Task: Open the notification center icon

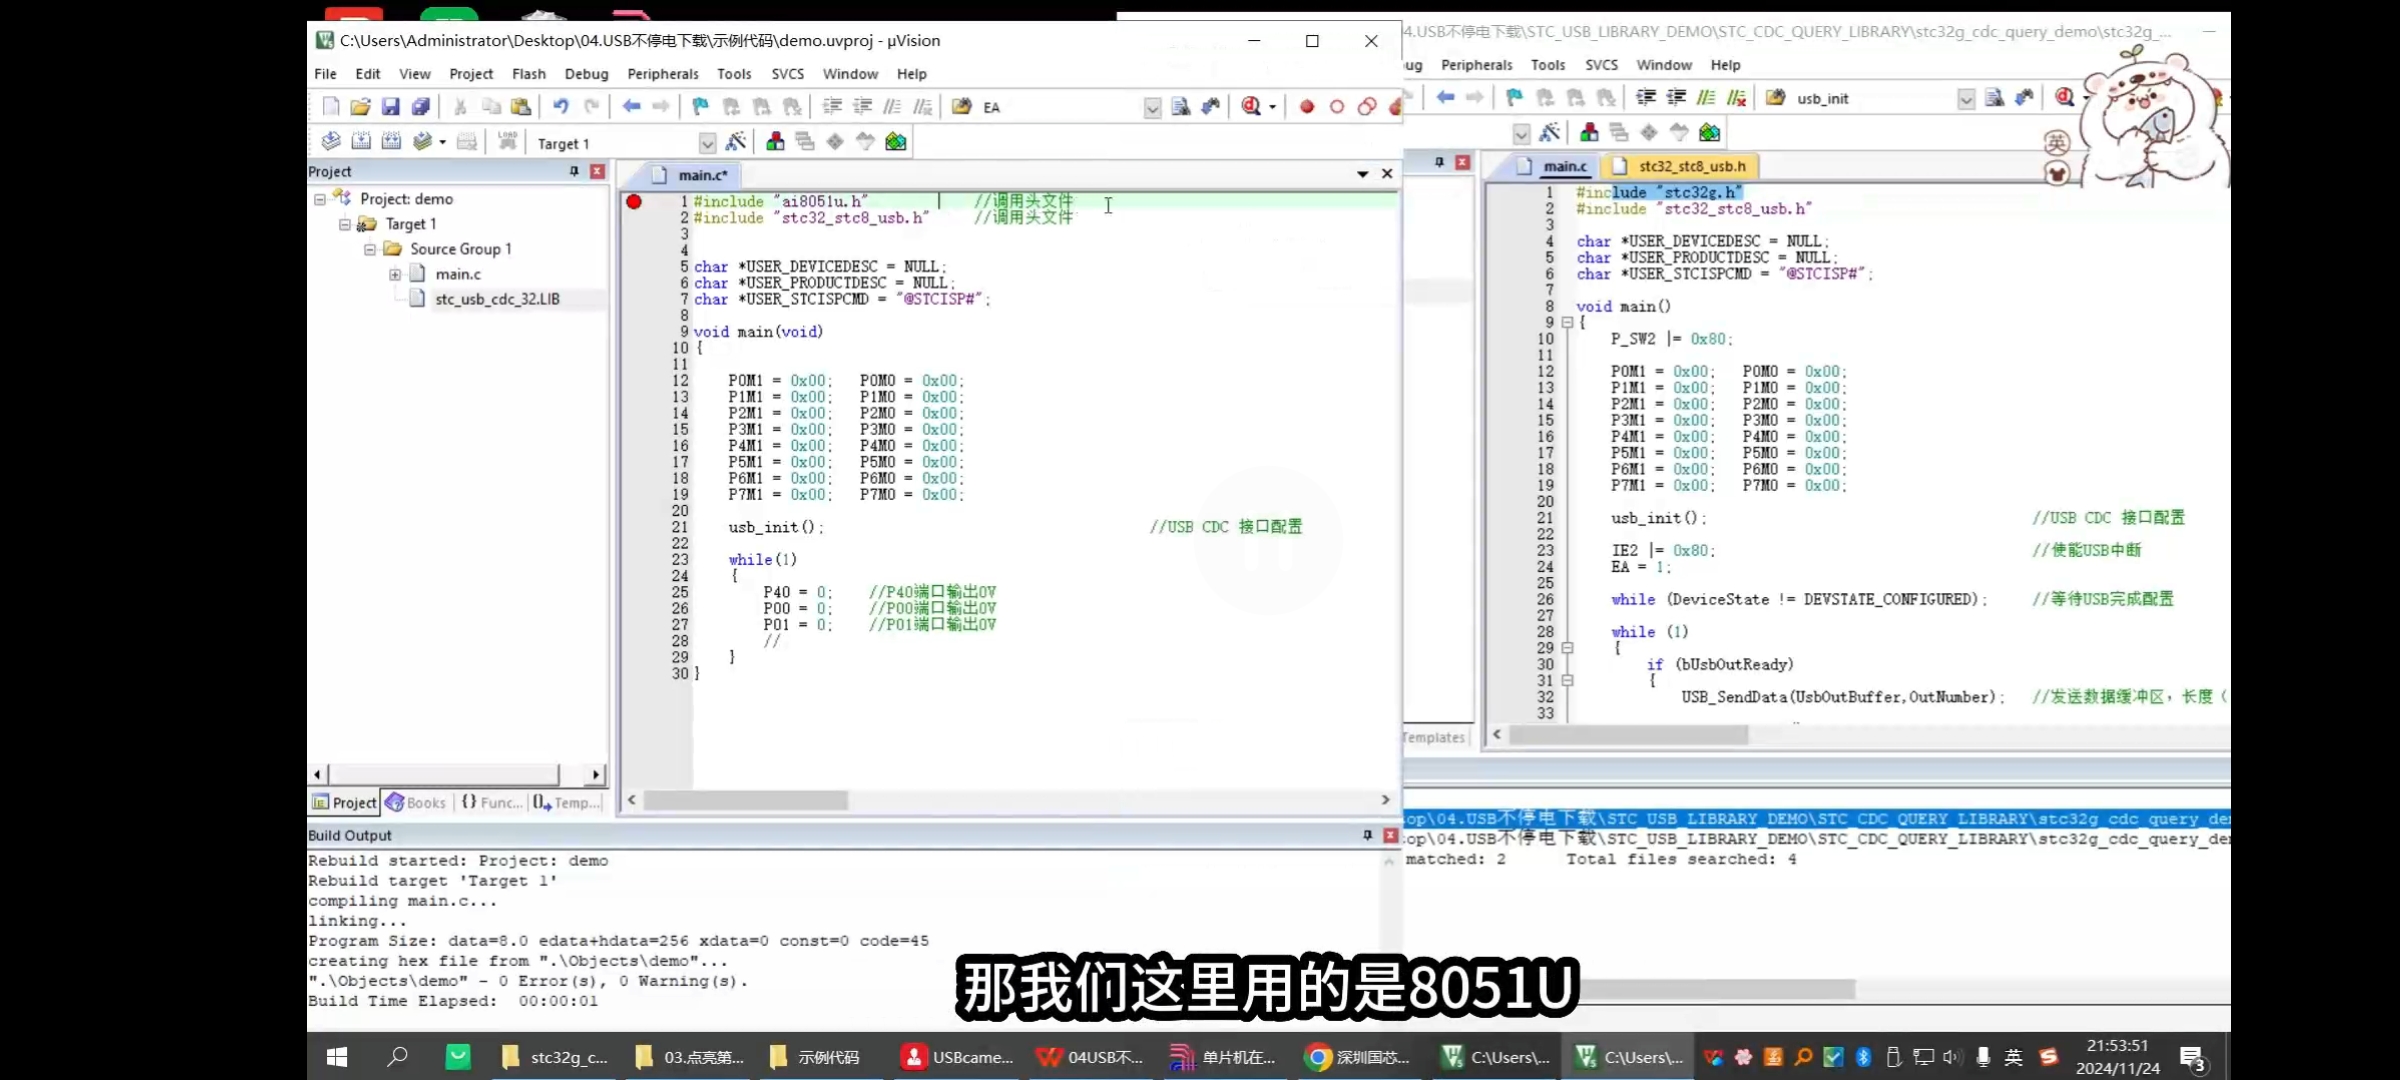Action: [x=2192, y=1058]
